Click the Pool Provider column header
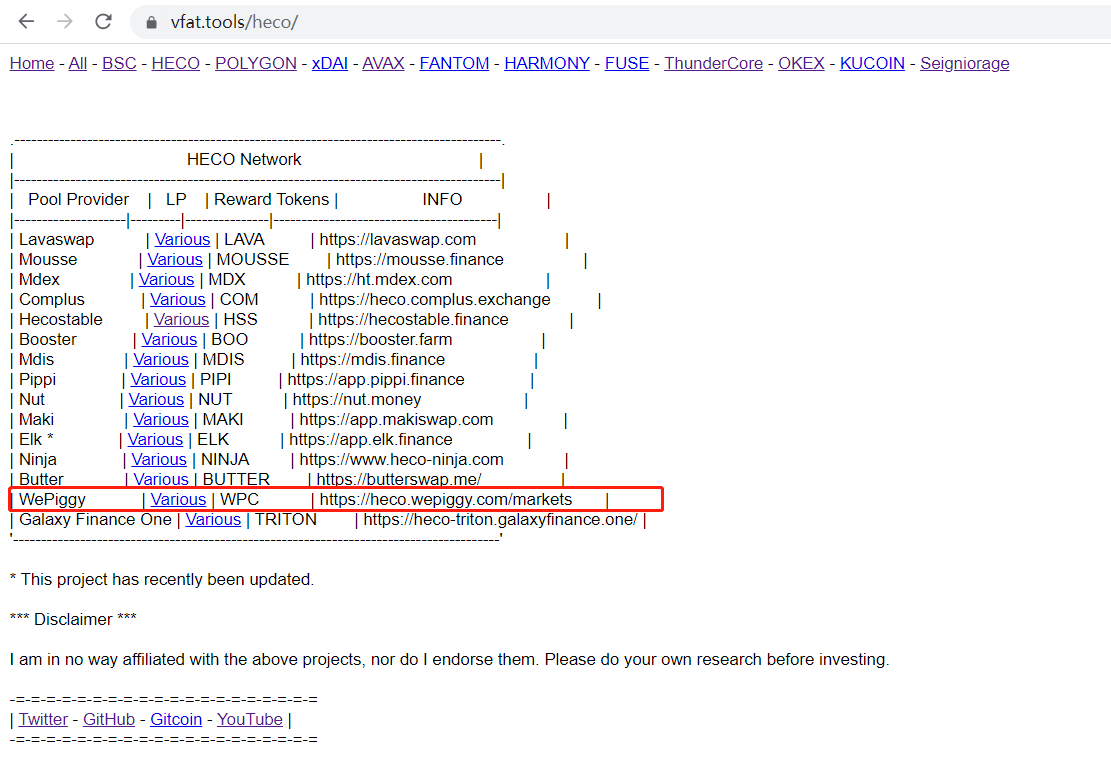1111x776 pixels. 79,199
